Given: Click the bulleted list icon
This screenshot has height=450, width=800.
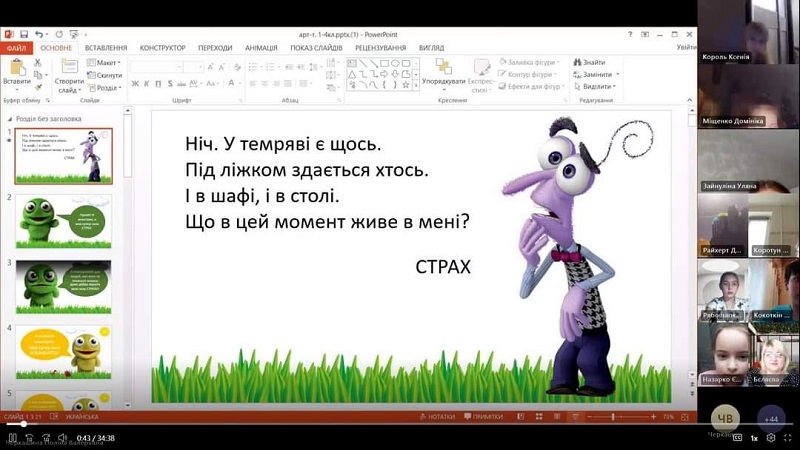Looking at the screenshot, I should 252,67.
